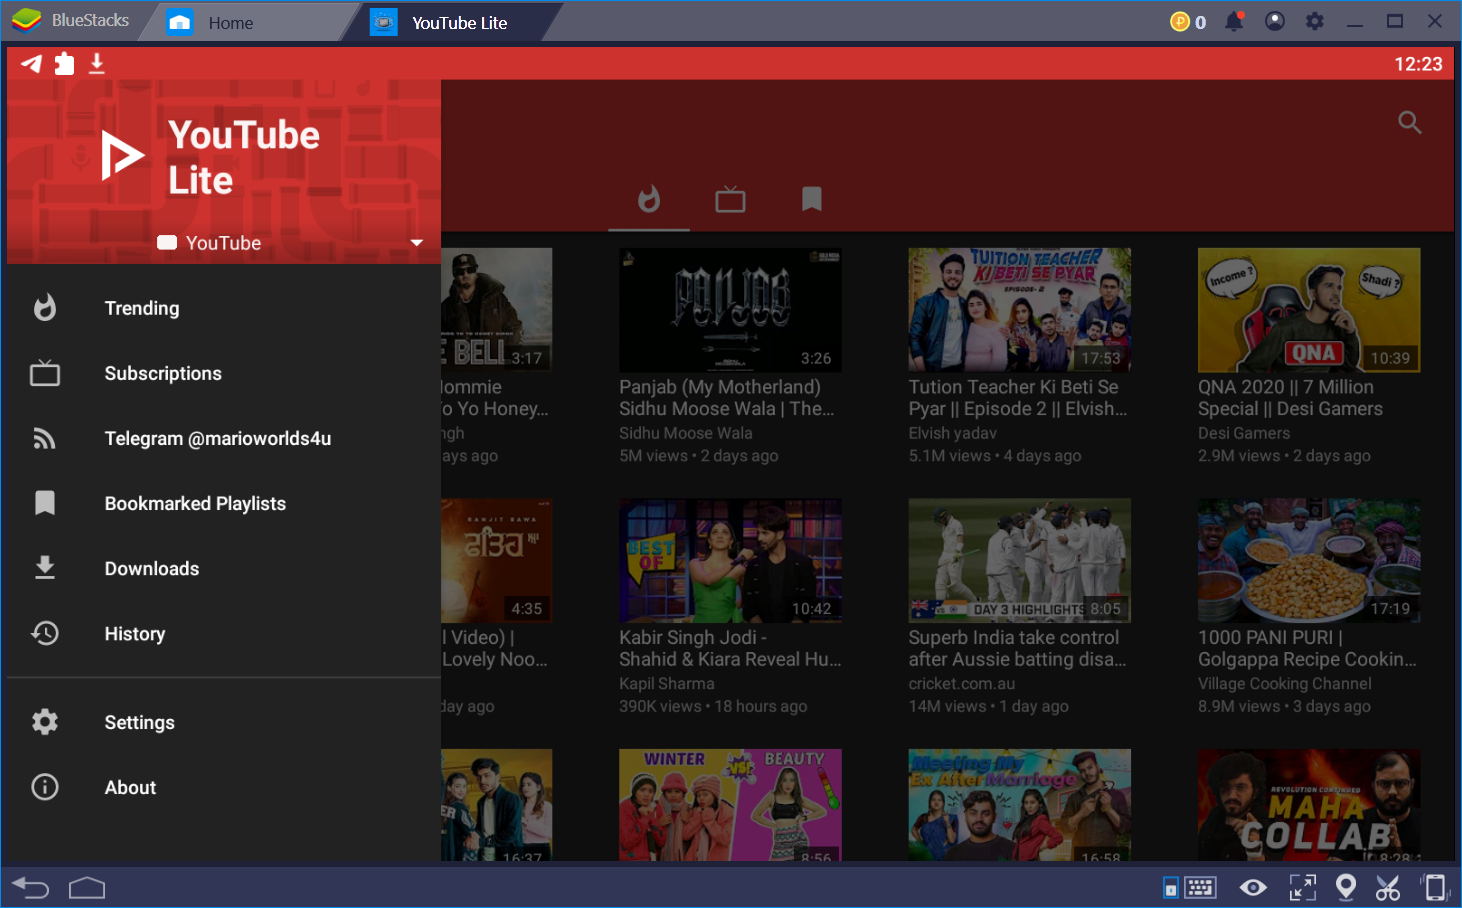Click the Sidhu Moose Wala channel name
This screenshot has width=1462, height=908.
pos(686,433)
